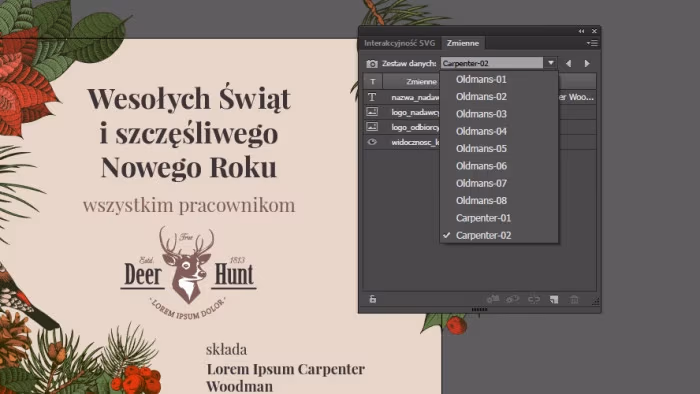Go to the next data set arrow

click(x=587, y=63)
